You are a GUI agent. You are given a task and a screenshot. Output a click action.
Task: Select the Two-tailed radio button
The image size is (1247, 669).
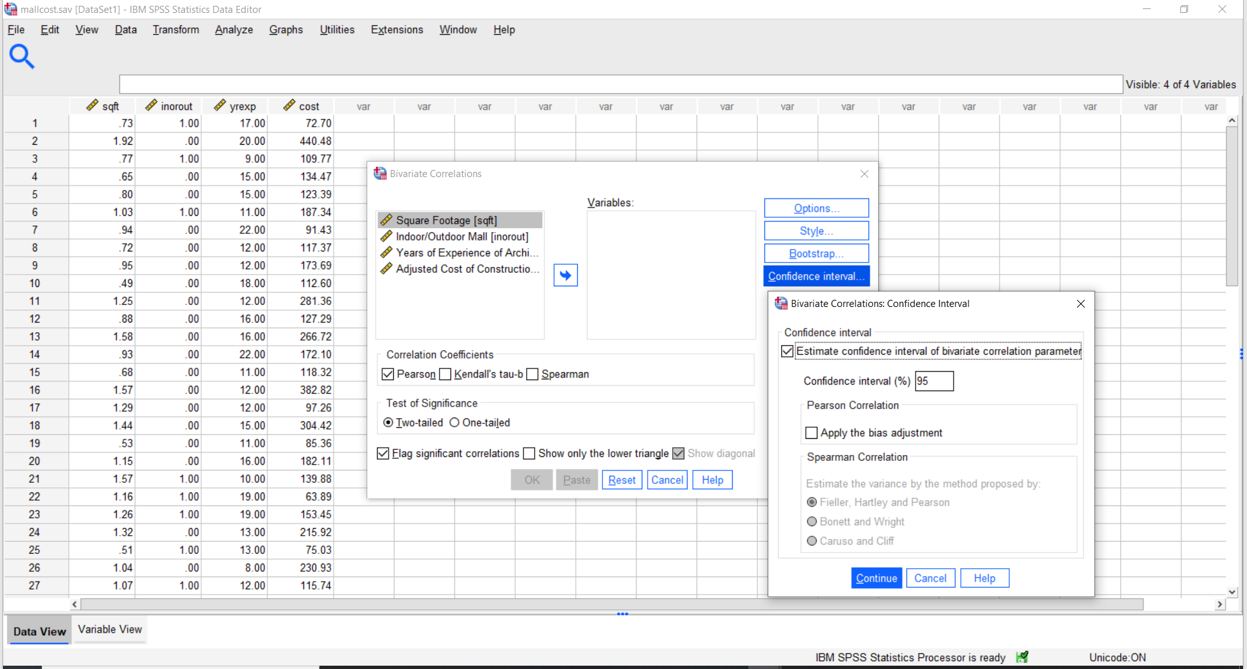pyautogui.click(x=388, y=423)
